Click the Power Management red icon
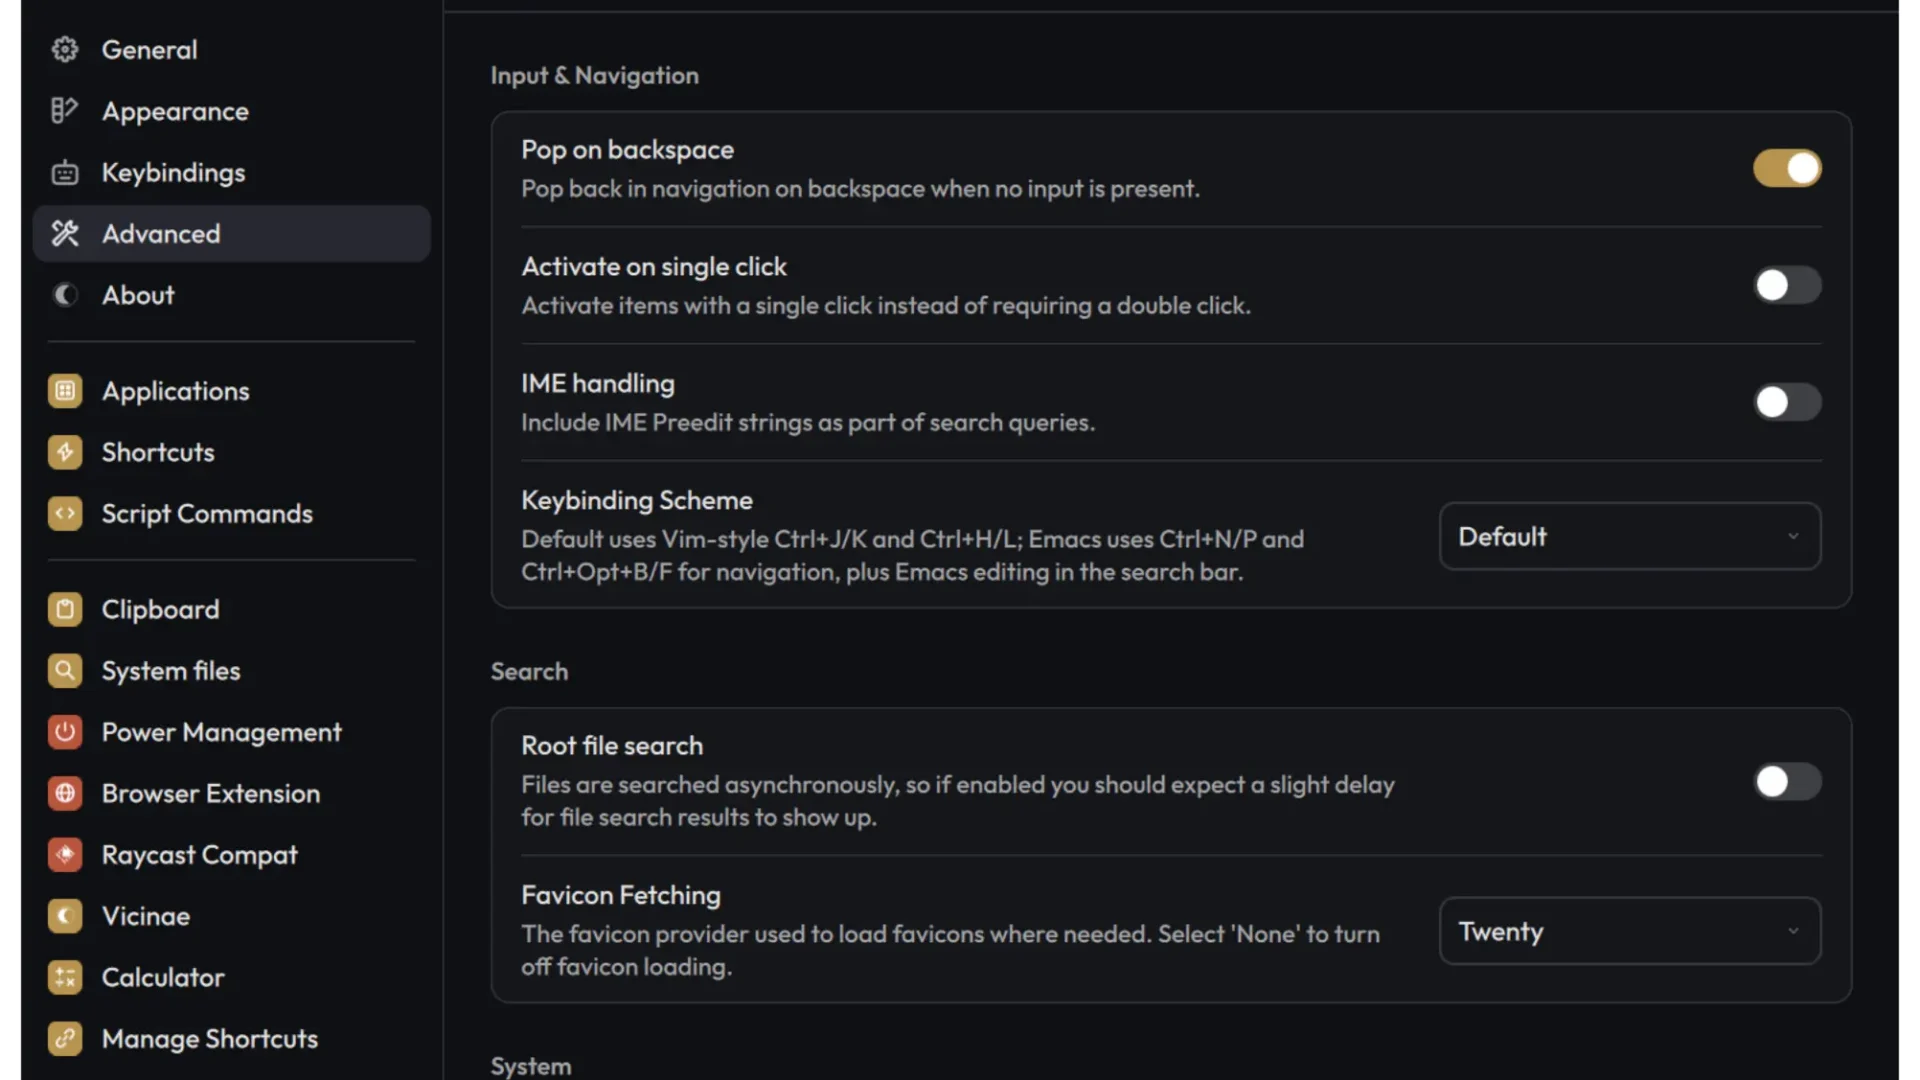1920x1080 pixels. tap(65, 732)
